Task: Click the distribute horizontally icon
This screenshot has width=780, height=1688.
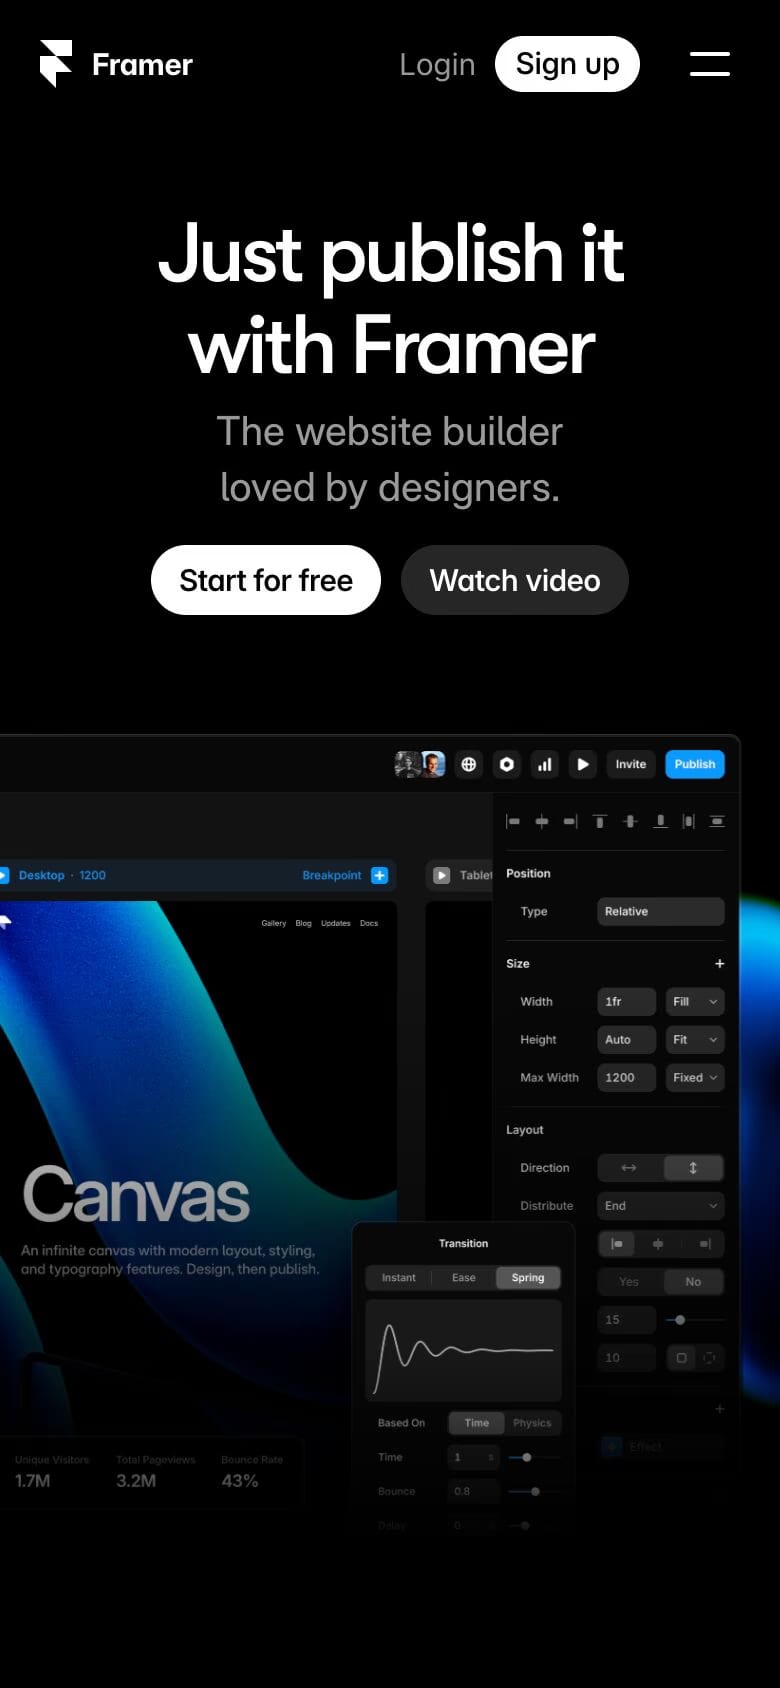Action: pyautogui.click(x=688, y=821)
